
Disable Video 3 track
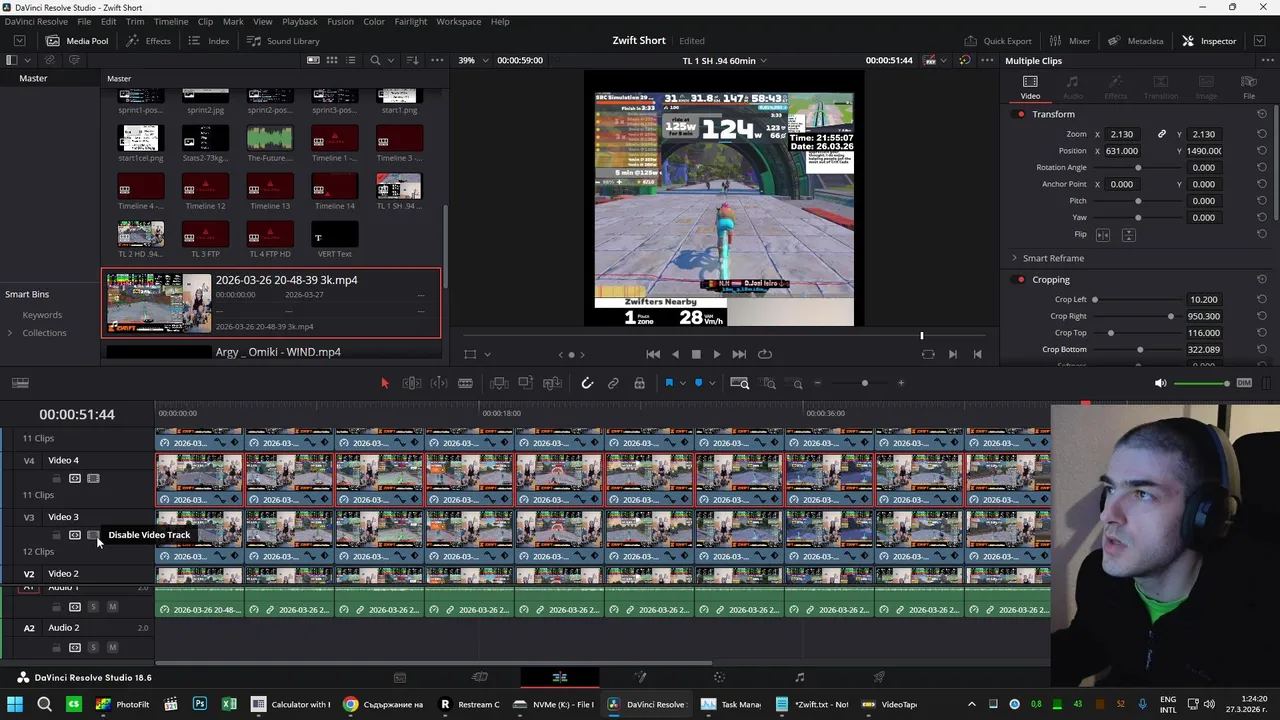pyautogui.click(x=93, y=535)
